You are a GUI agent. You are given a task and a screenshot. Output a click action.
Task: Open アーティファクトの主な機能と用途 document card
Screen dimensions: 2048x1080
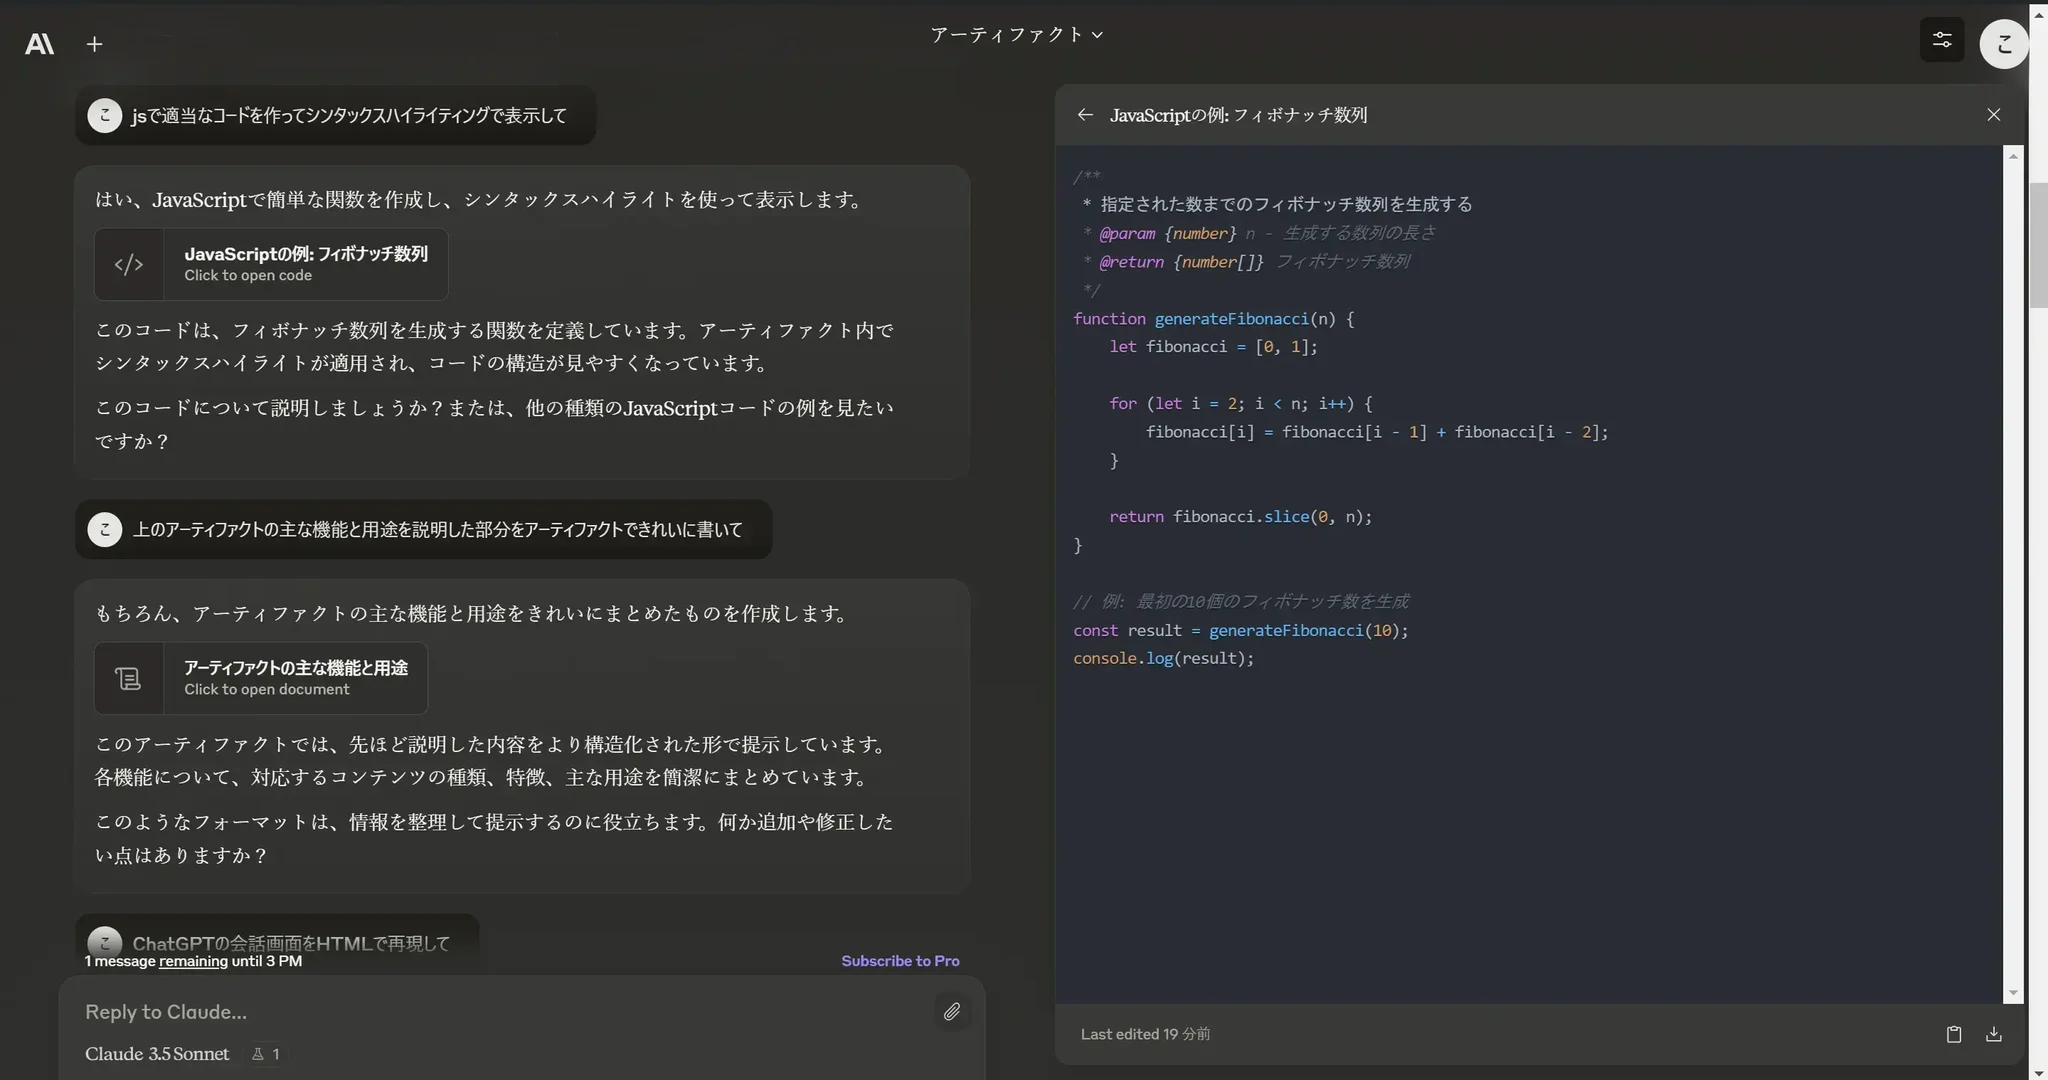point(261,678)
